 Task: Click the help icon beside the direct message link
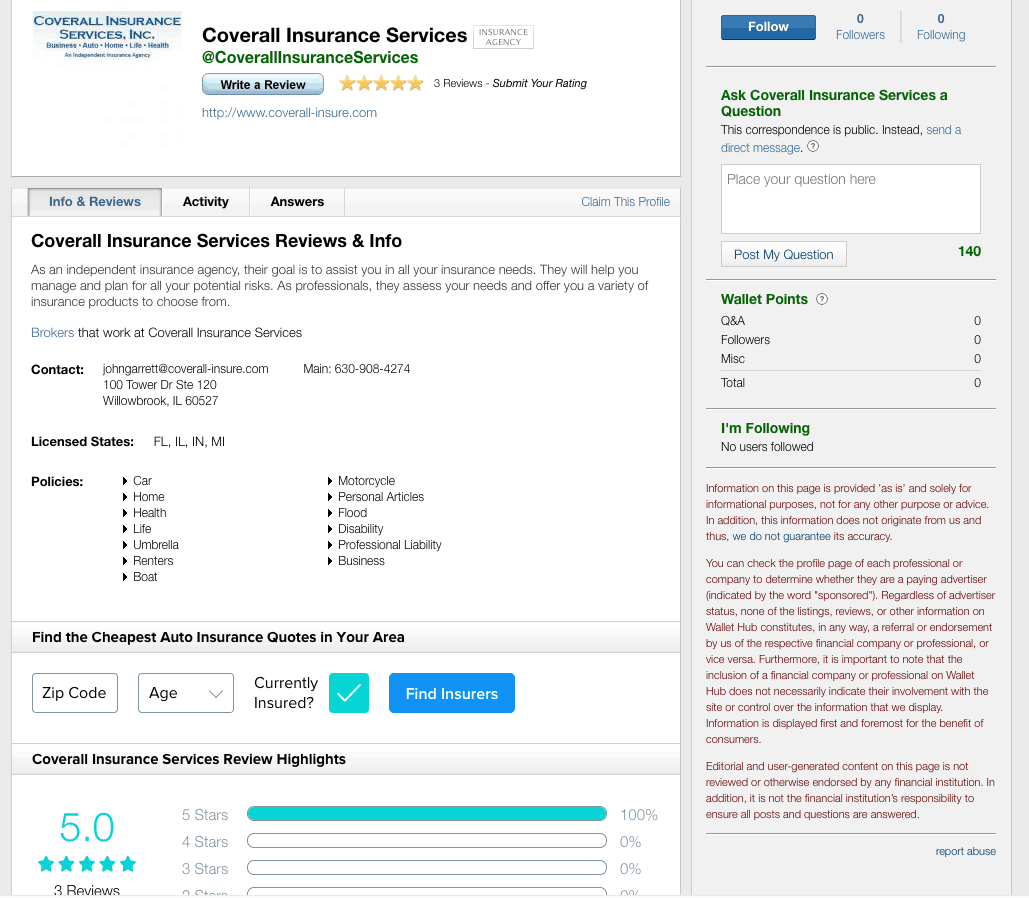click(813, 146)
